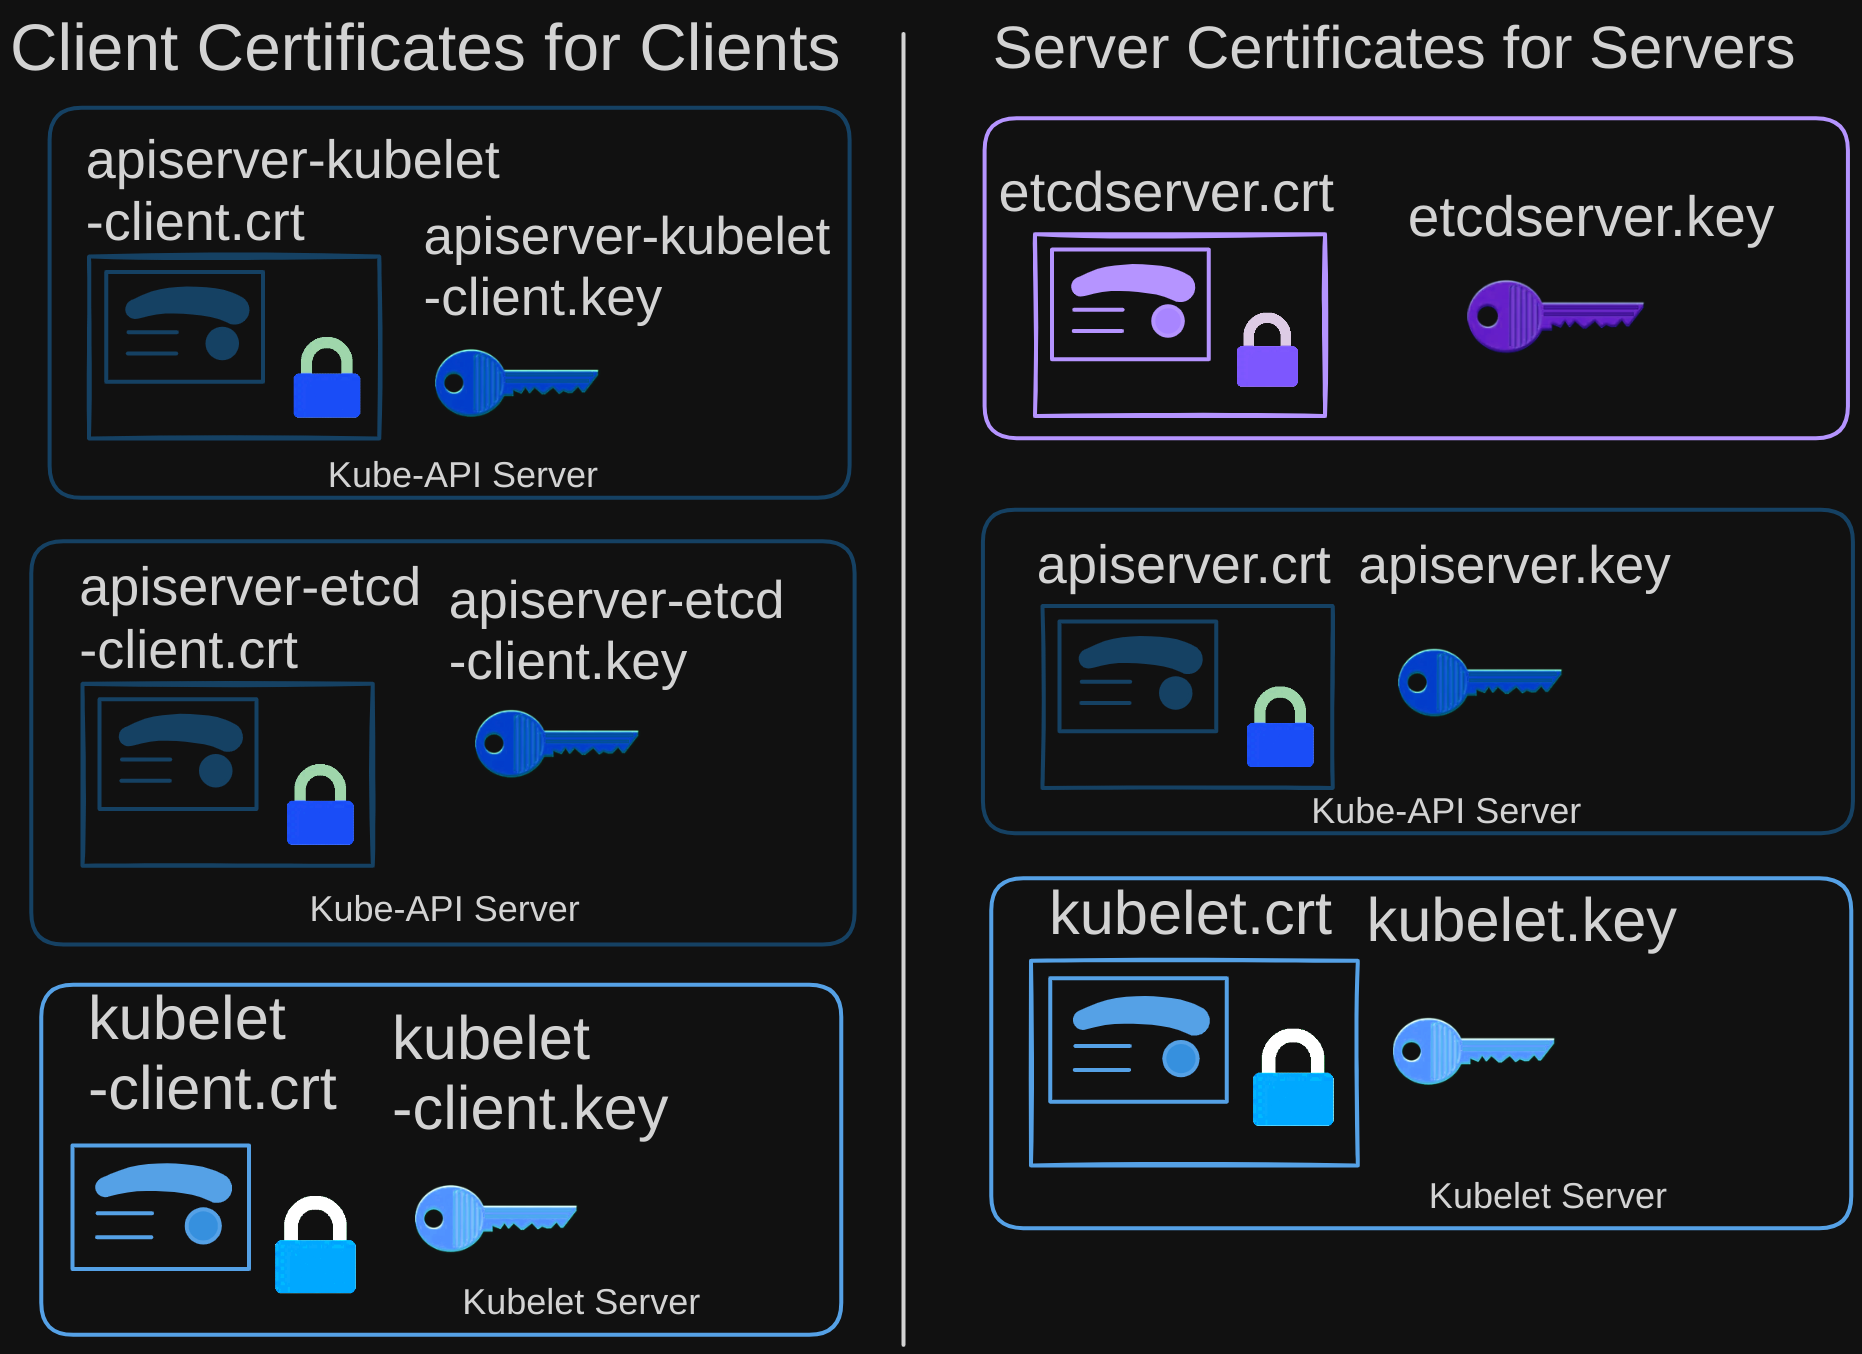The width and height of the screenshot is (1862, 1354).
Task: Click the padlock on apiserver-etcd-client certificate
Action: tap(320, 805)
